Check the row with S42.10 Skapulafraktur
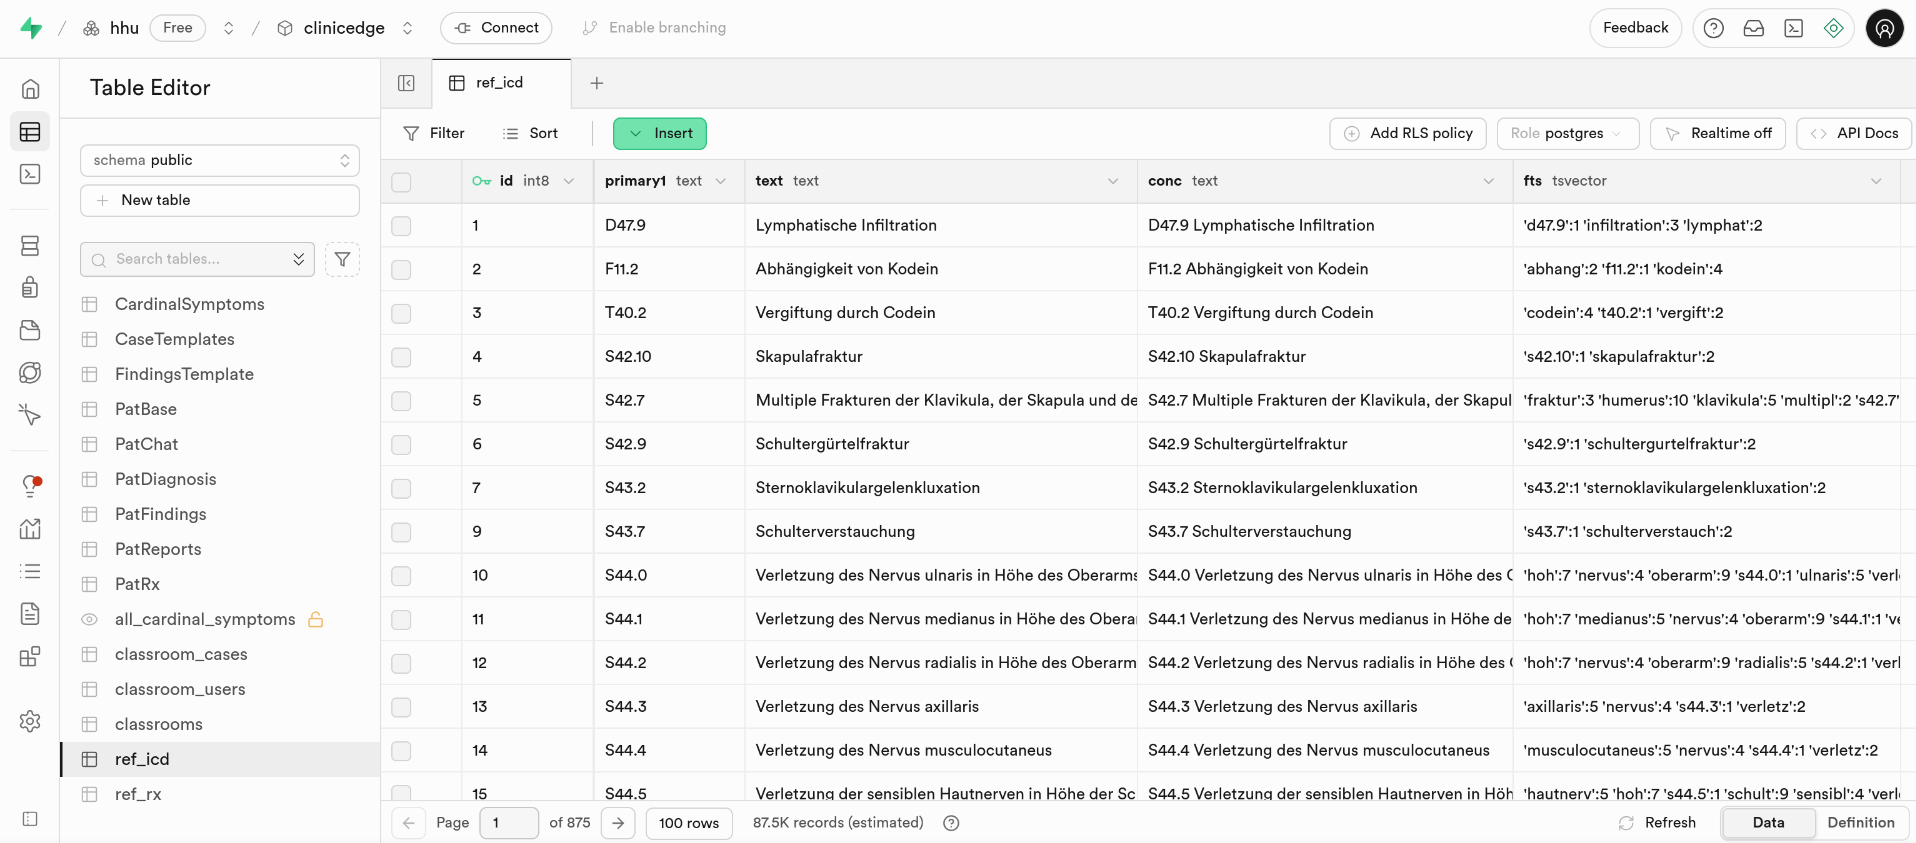The image size is (1916, 843). [x=401, y=357]
